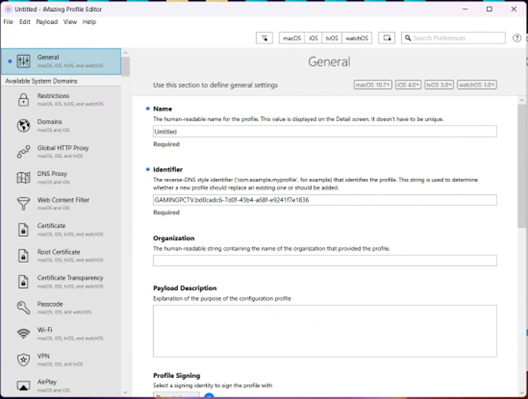The height and width of the screenshot is (399, 528).
Task: Select the AirPlay screen icon
Action: coord(24,386)
